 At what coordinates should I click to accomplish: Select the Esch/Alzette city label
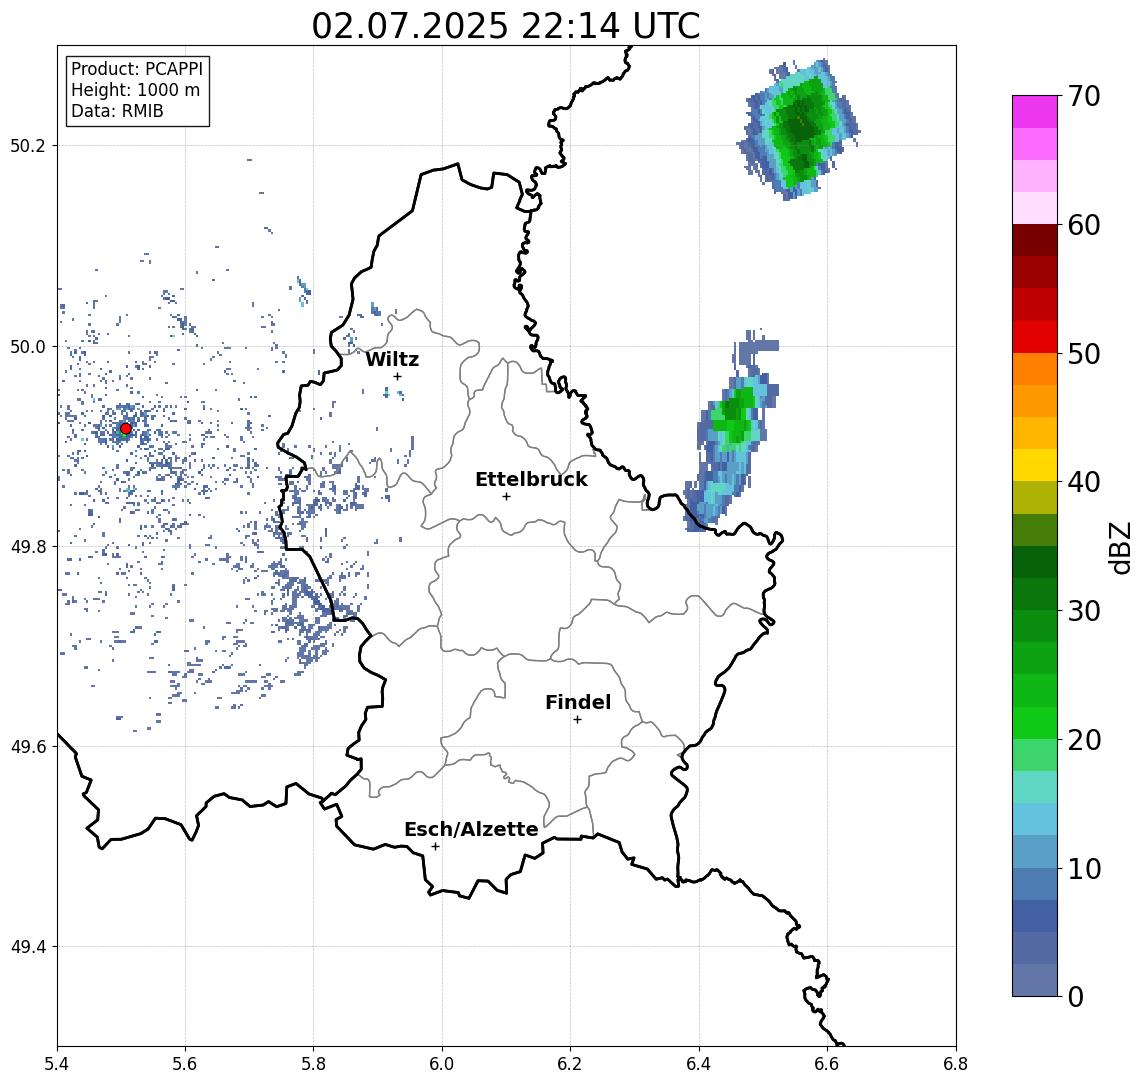pos(471,829)
